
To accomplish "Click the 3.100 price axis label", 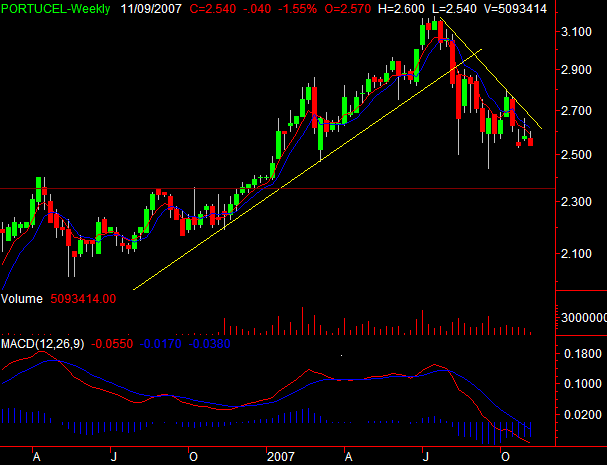I will (576, 32).
